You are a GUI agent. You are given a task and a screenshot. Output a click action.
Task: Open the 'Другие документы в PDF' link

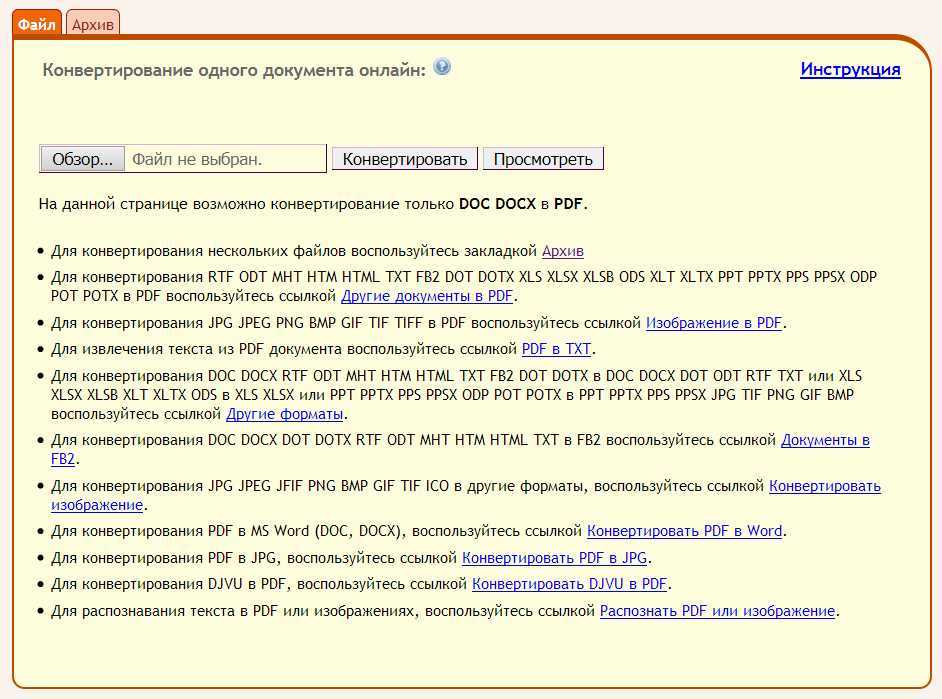click(427, 296)
